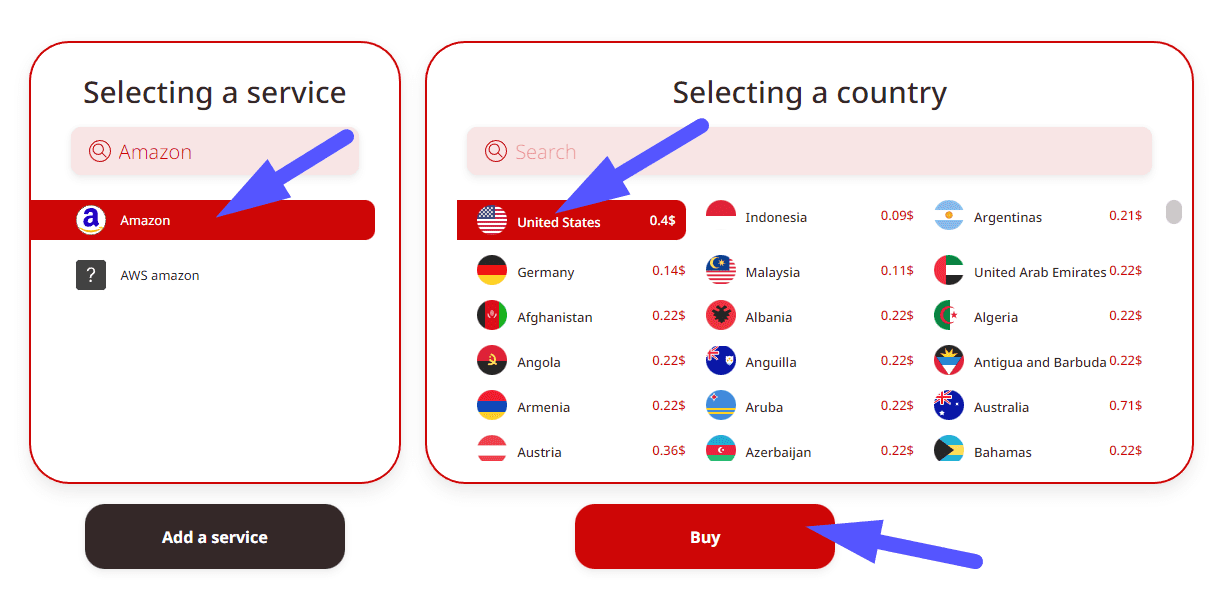Focus the country Search input field
1218x608 pixels.
[820, 152]
